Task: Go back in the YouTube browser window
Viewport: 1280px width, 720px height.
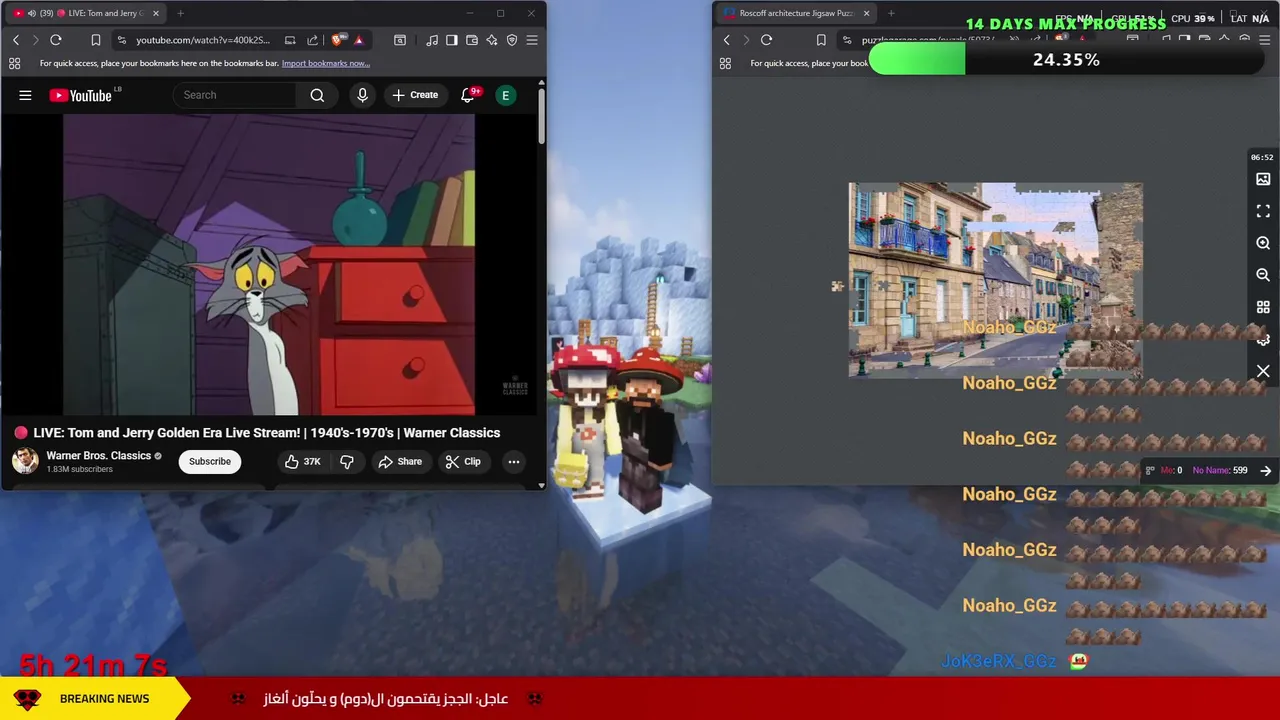Action: (x=15, y=40)
